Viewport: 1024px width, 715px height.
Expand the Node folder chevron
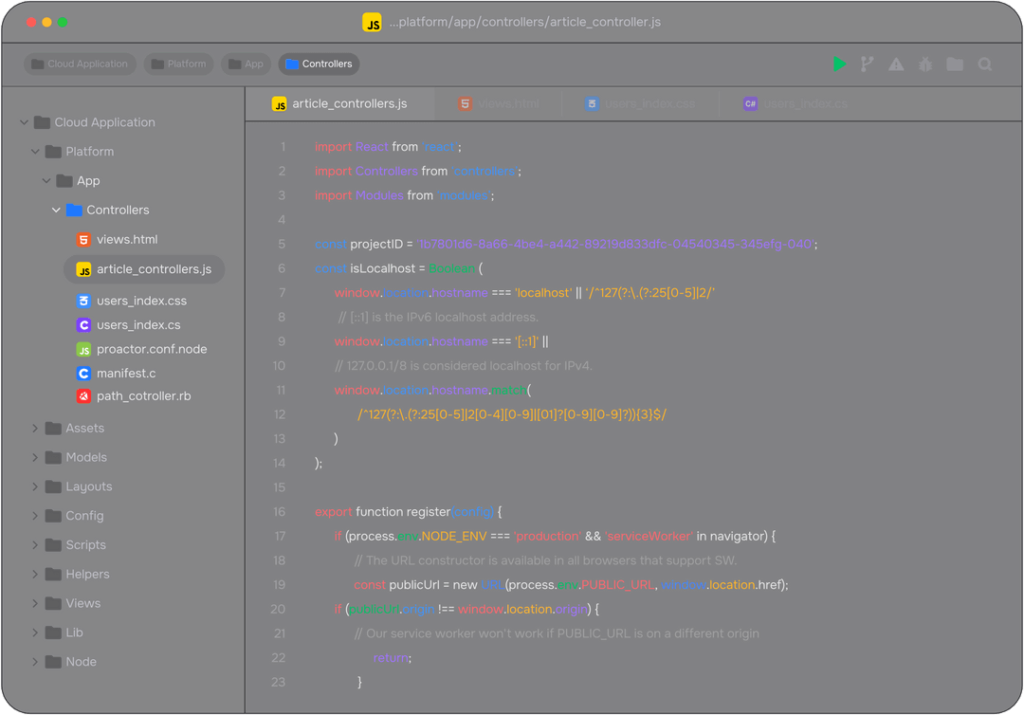(x=35, y=662)
